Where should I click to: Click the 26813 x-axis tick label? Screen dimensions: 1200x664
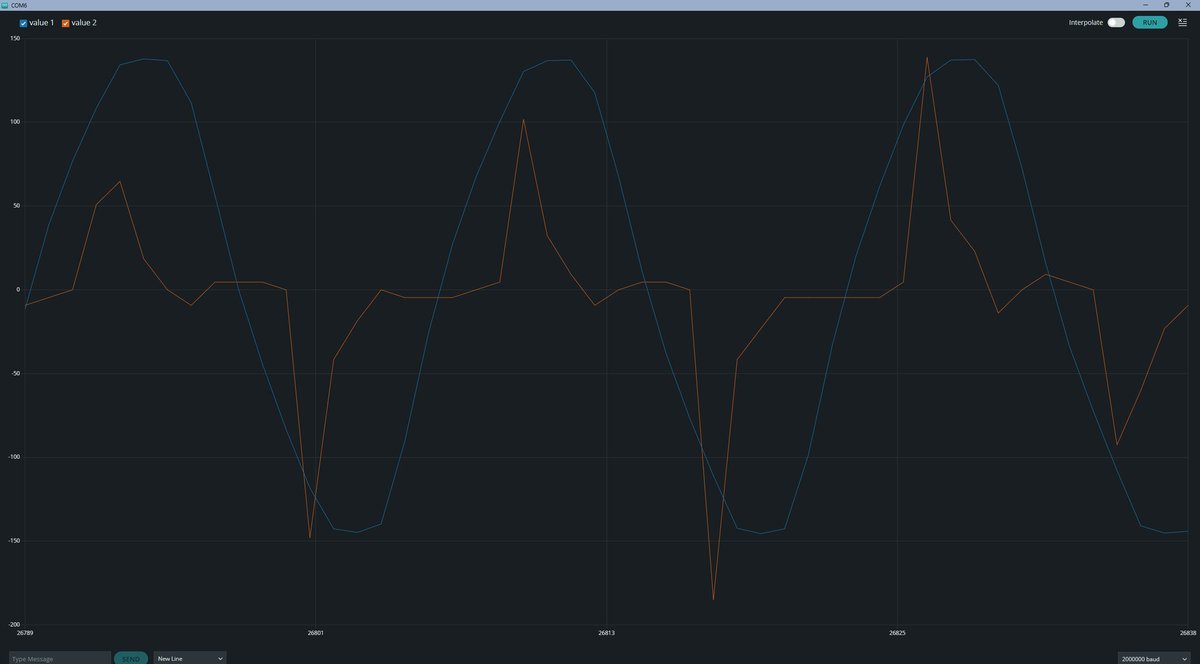tap(606, 633)
